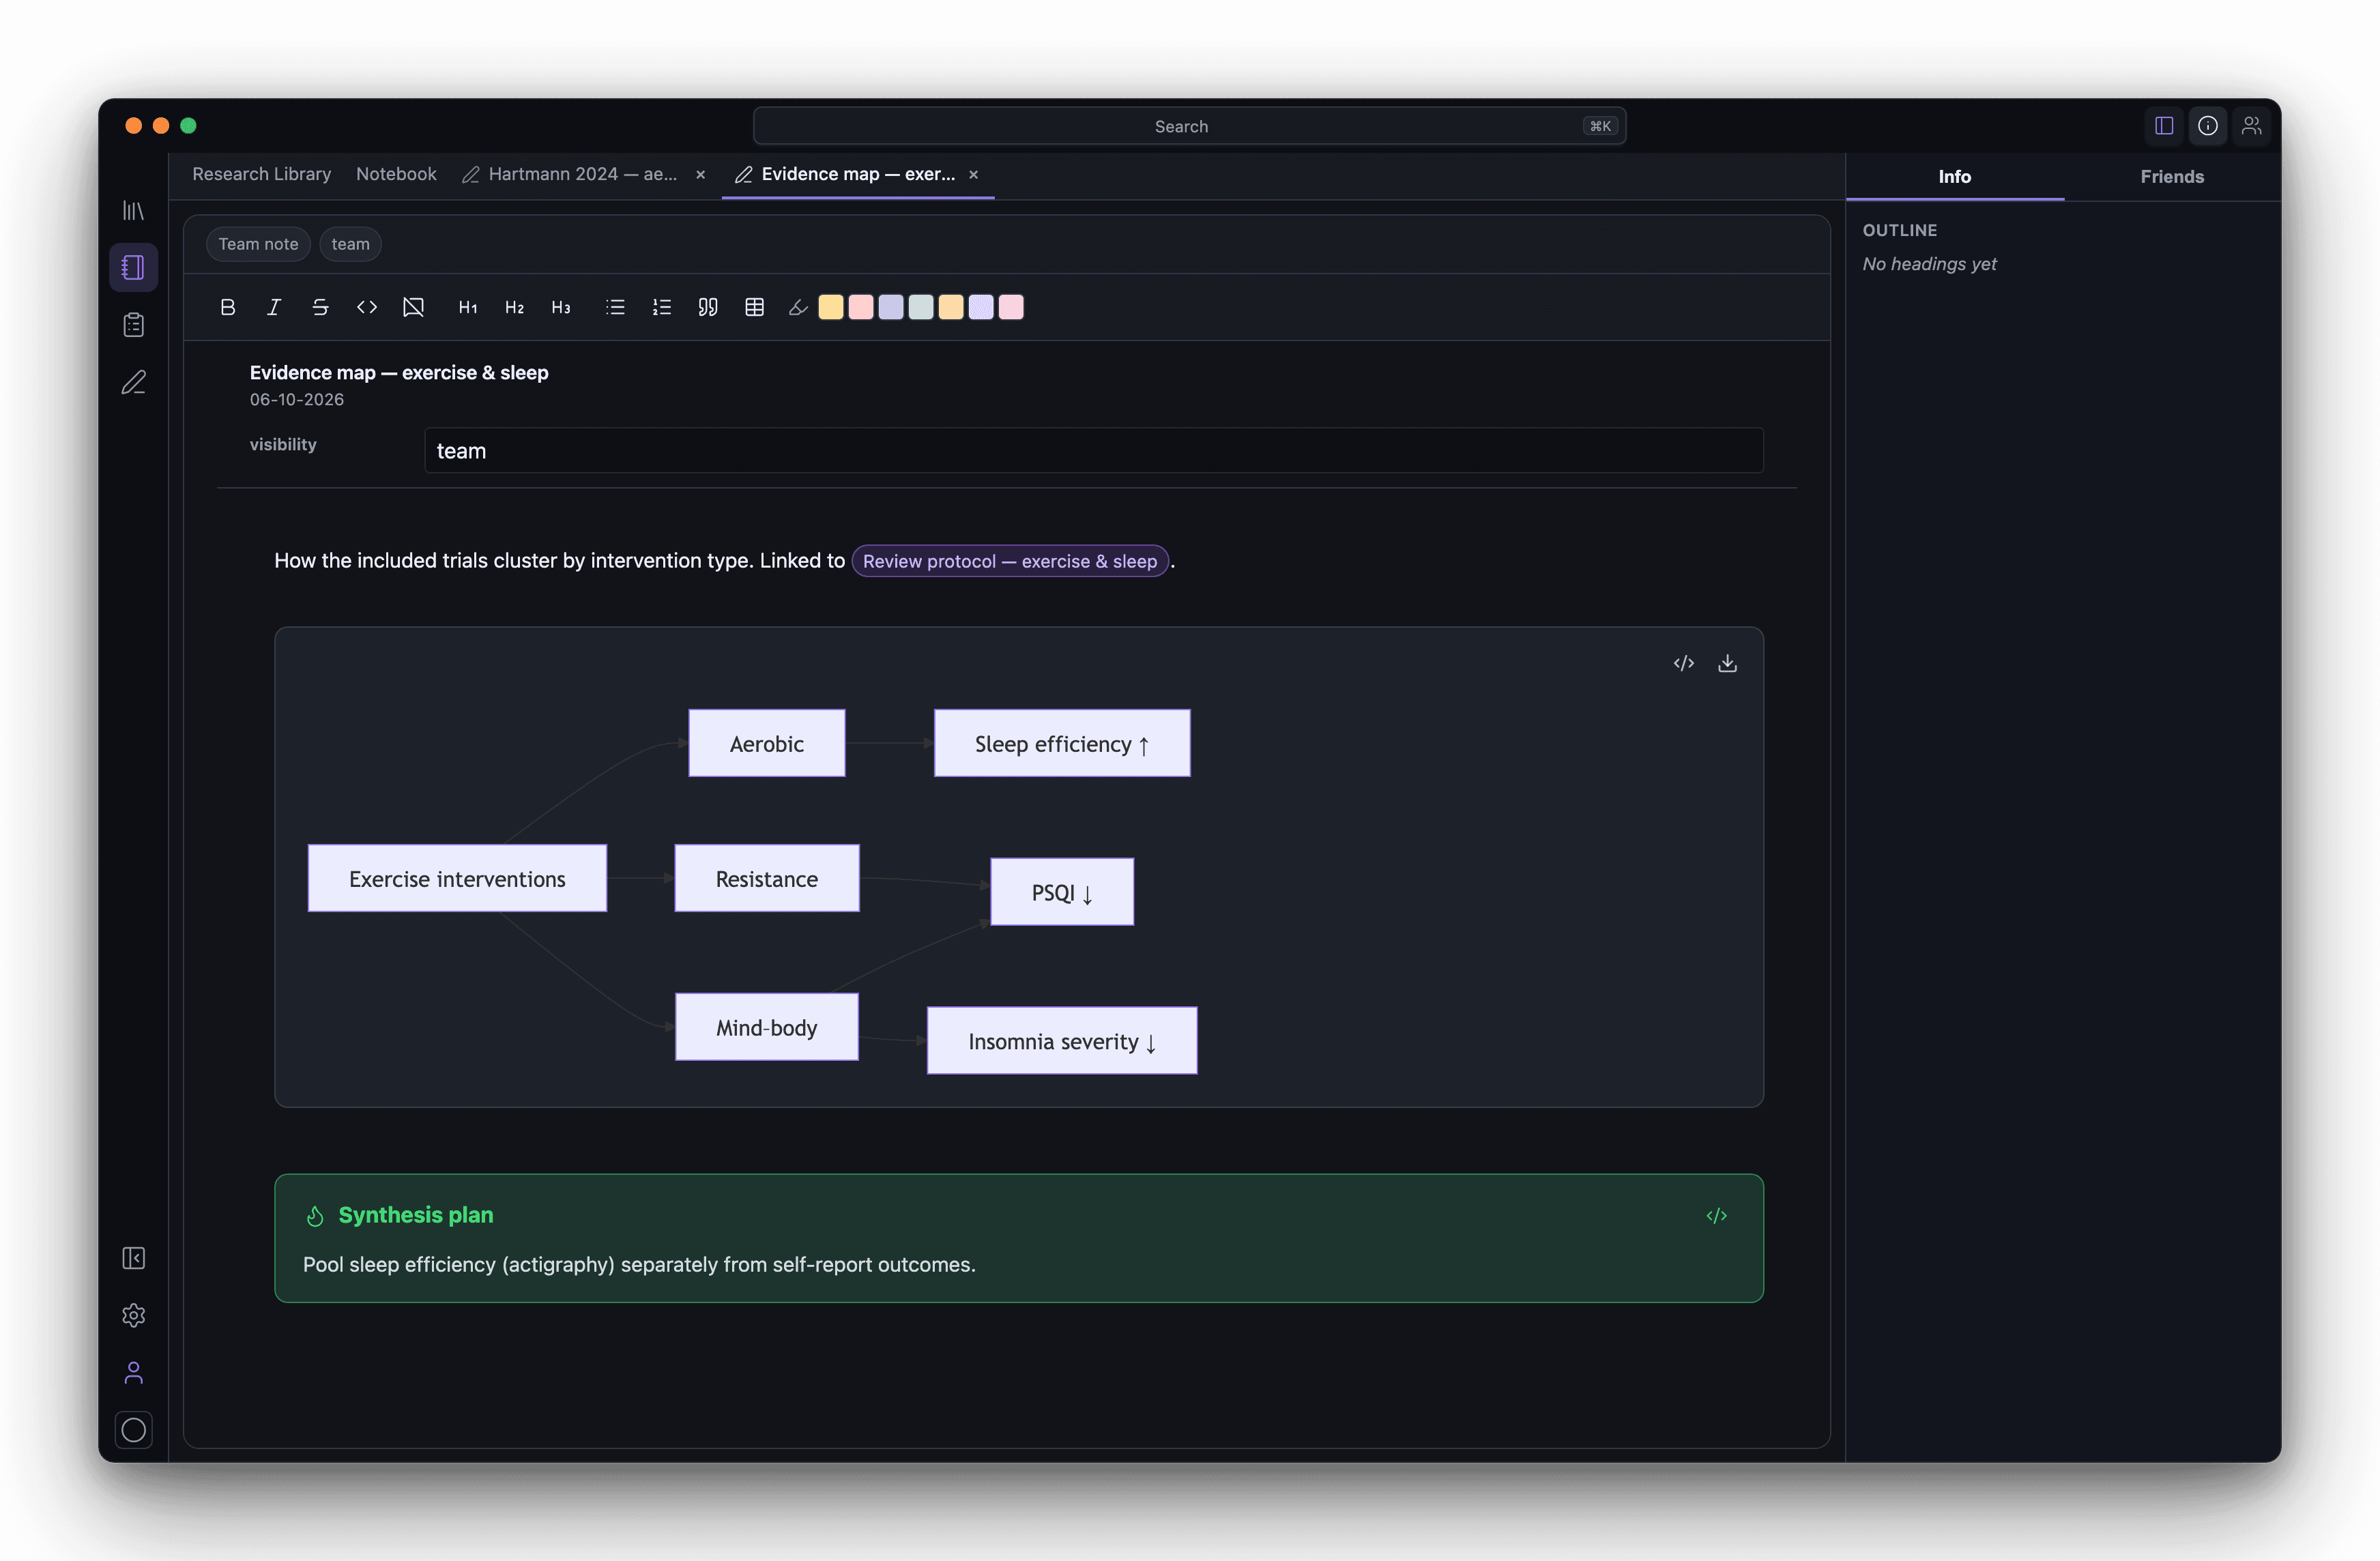The width and height of the screenshot is (2380, 1561).
Task: Pick the last pink highlight swatch
Action: (1011, 307)
